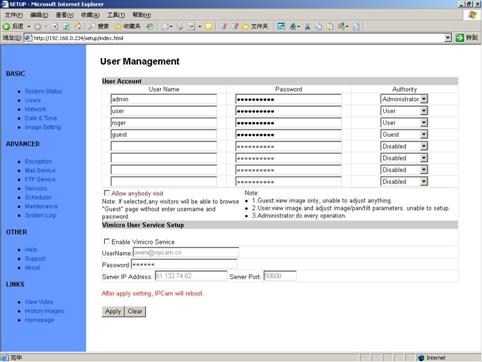Screen dimensions: 482x362
Task: Click the roger user name field
Action: (x=164, y=123)
